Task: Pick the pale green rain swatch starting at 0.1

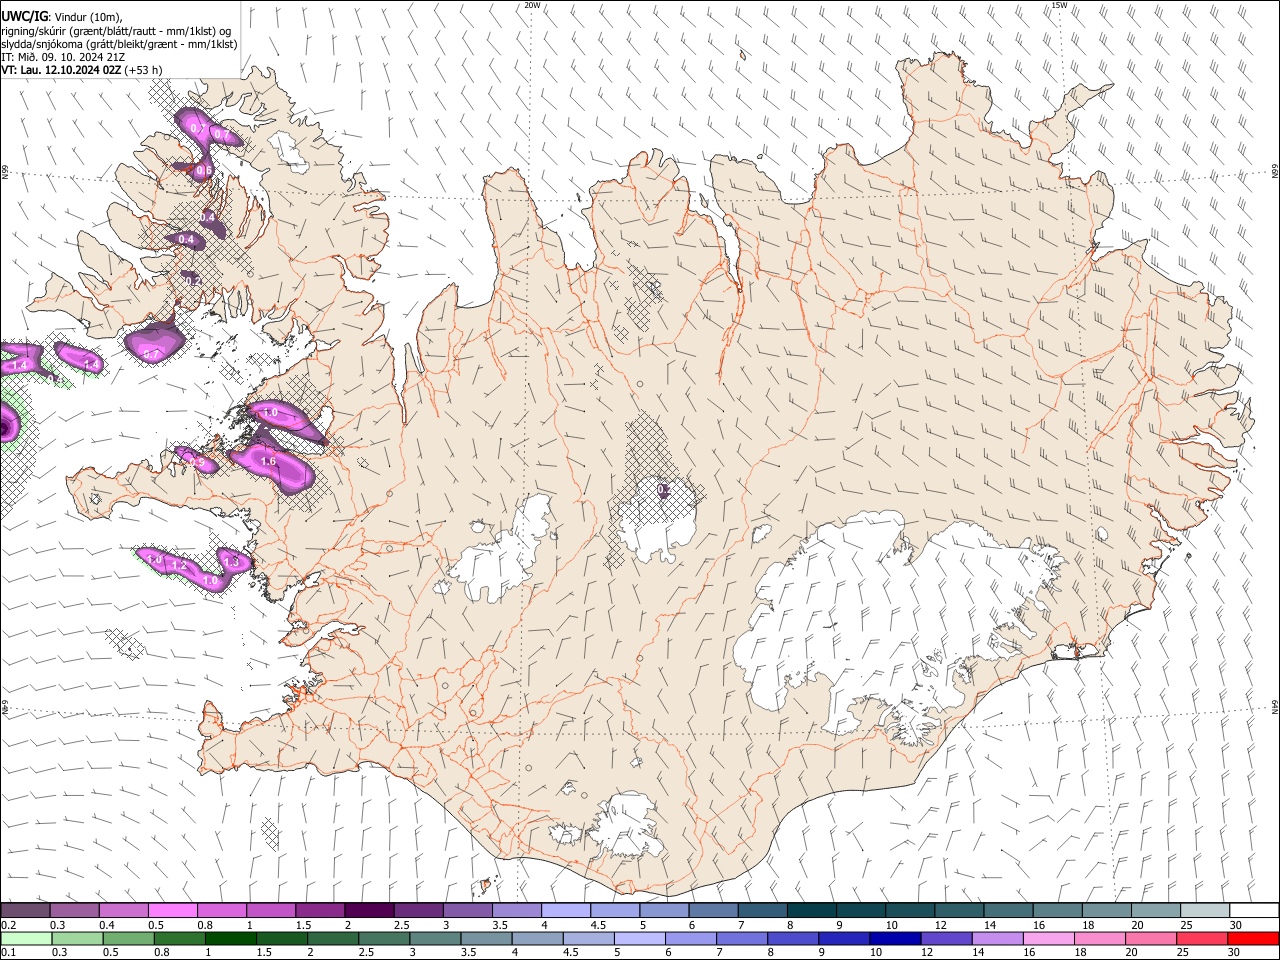Action: pyautogui.click(x=26, y=938)
